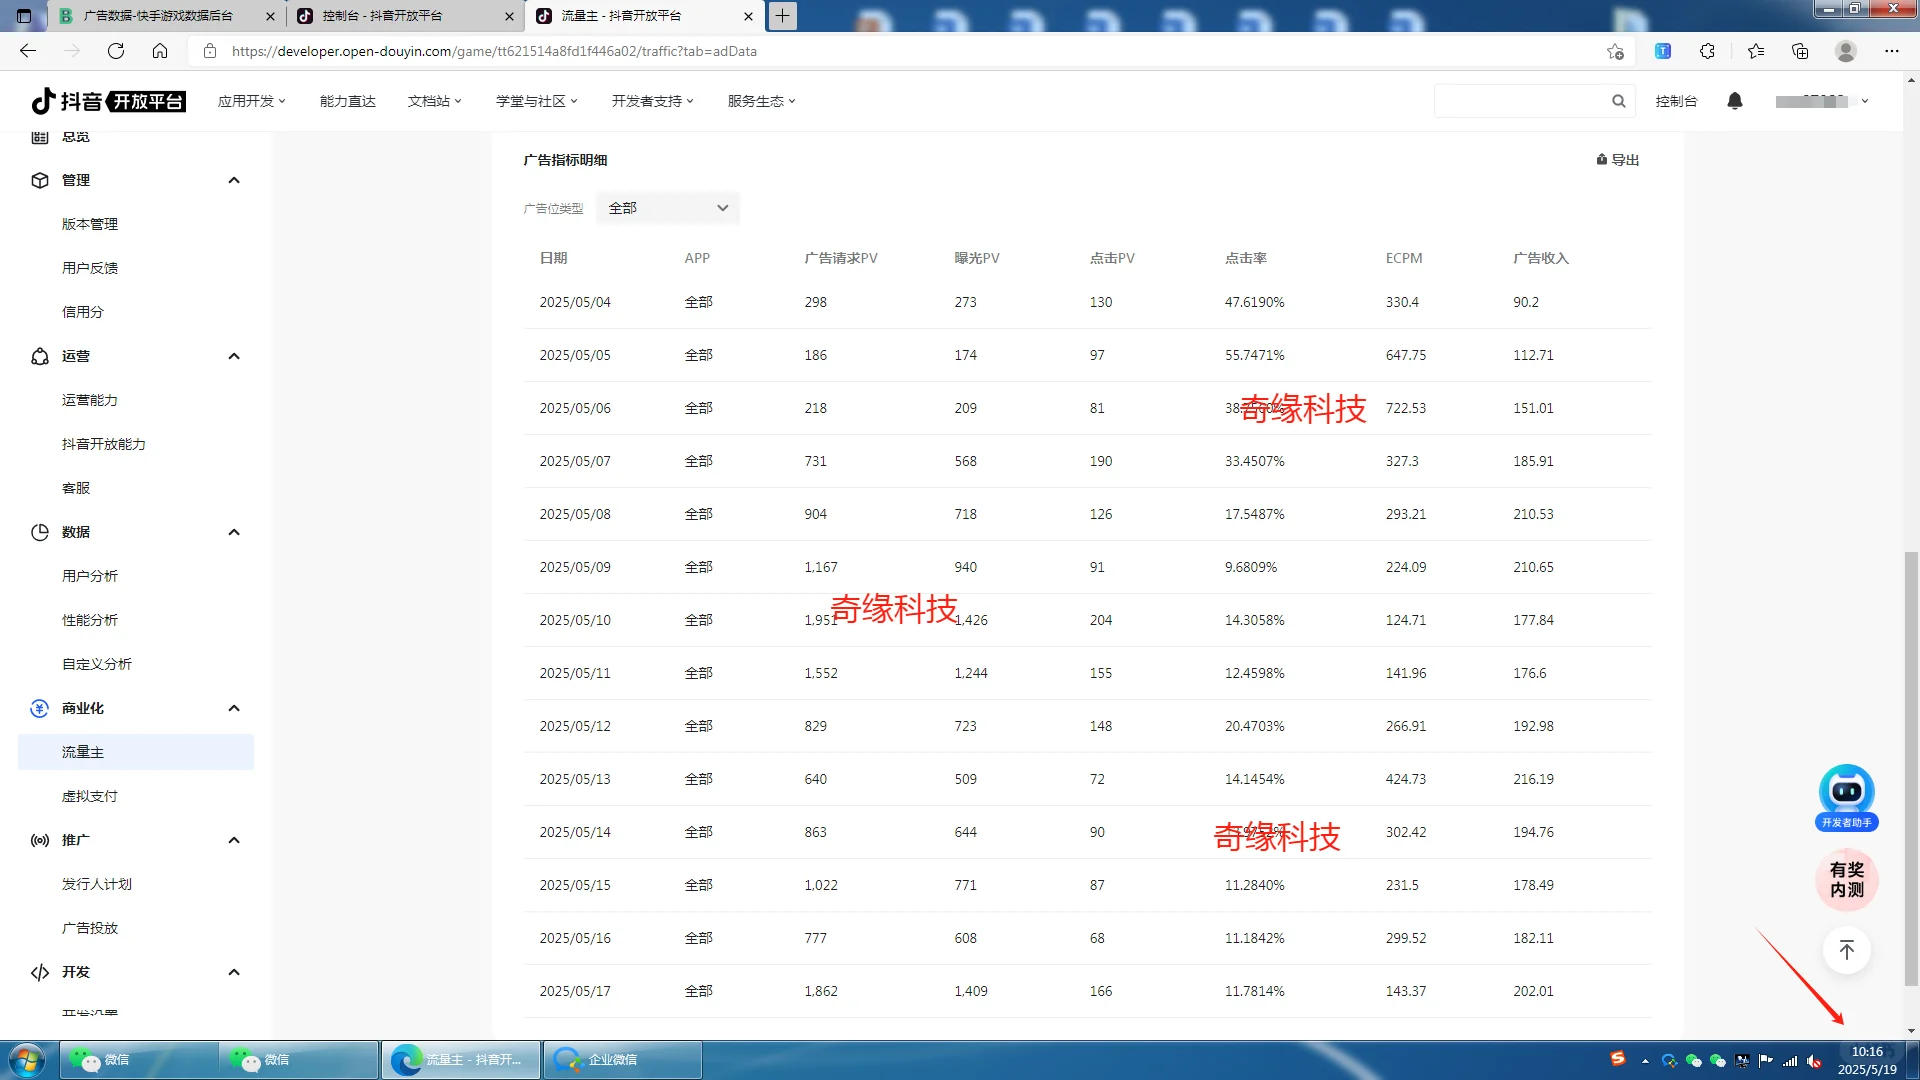Open the 广告位类型 dropdown showing 全部
This screenshot has height=1080, width=1920.
[x=668, y=208]
